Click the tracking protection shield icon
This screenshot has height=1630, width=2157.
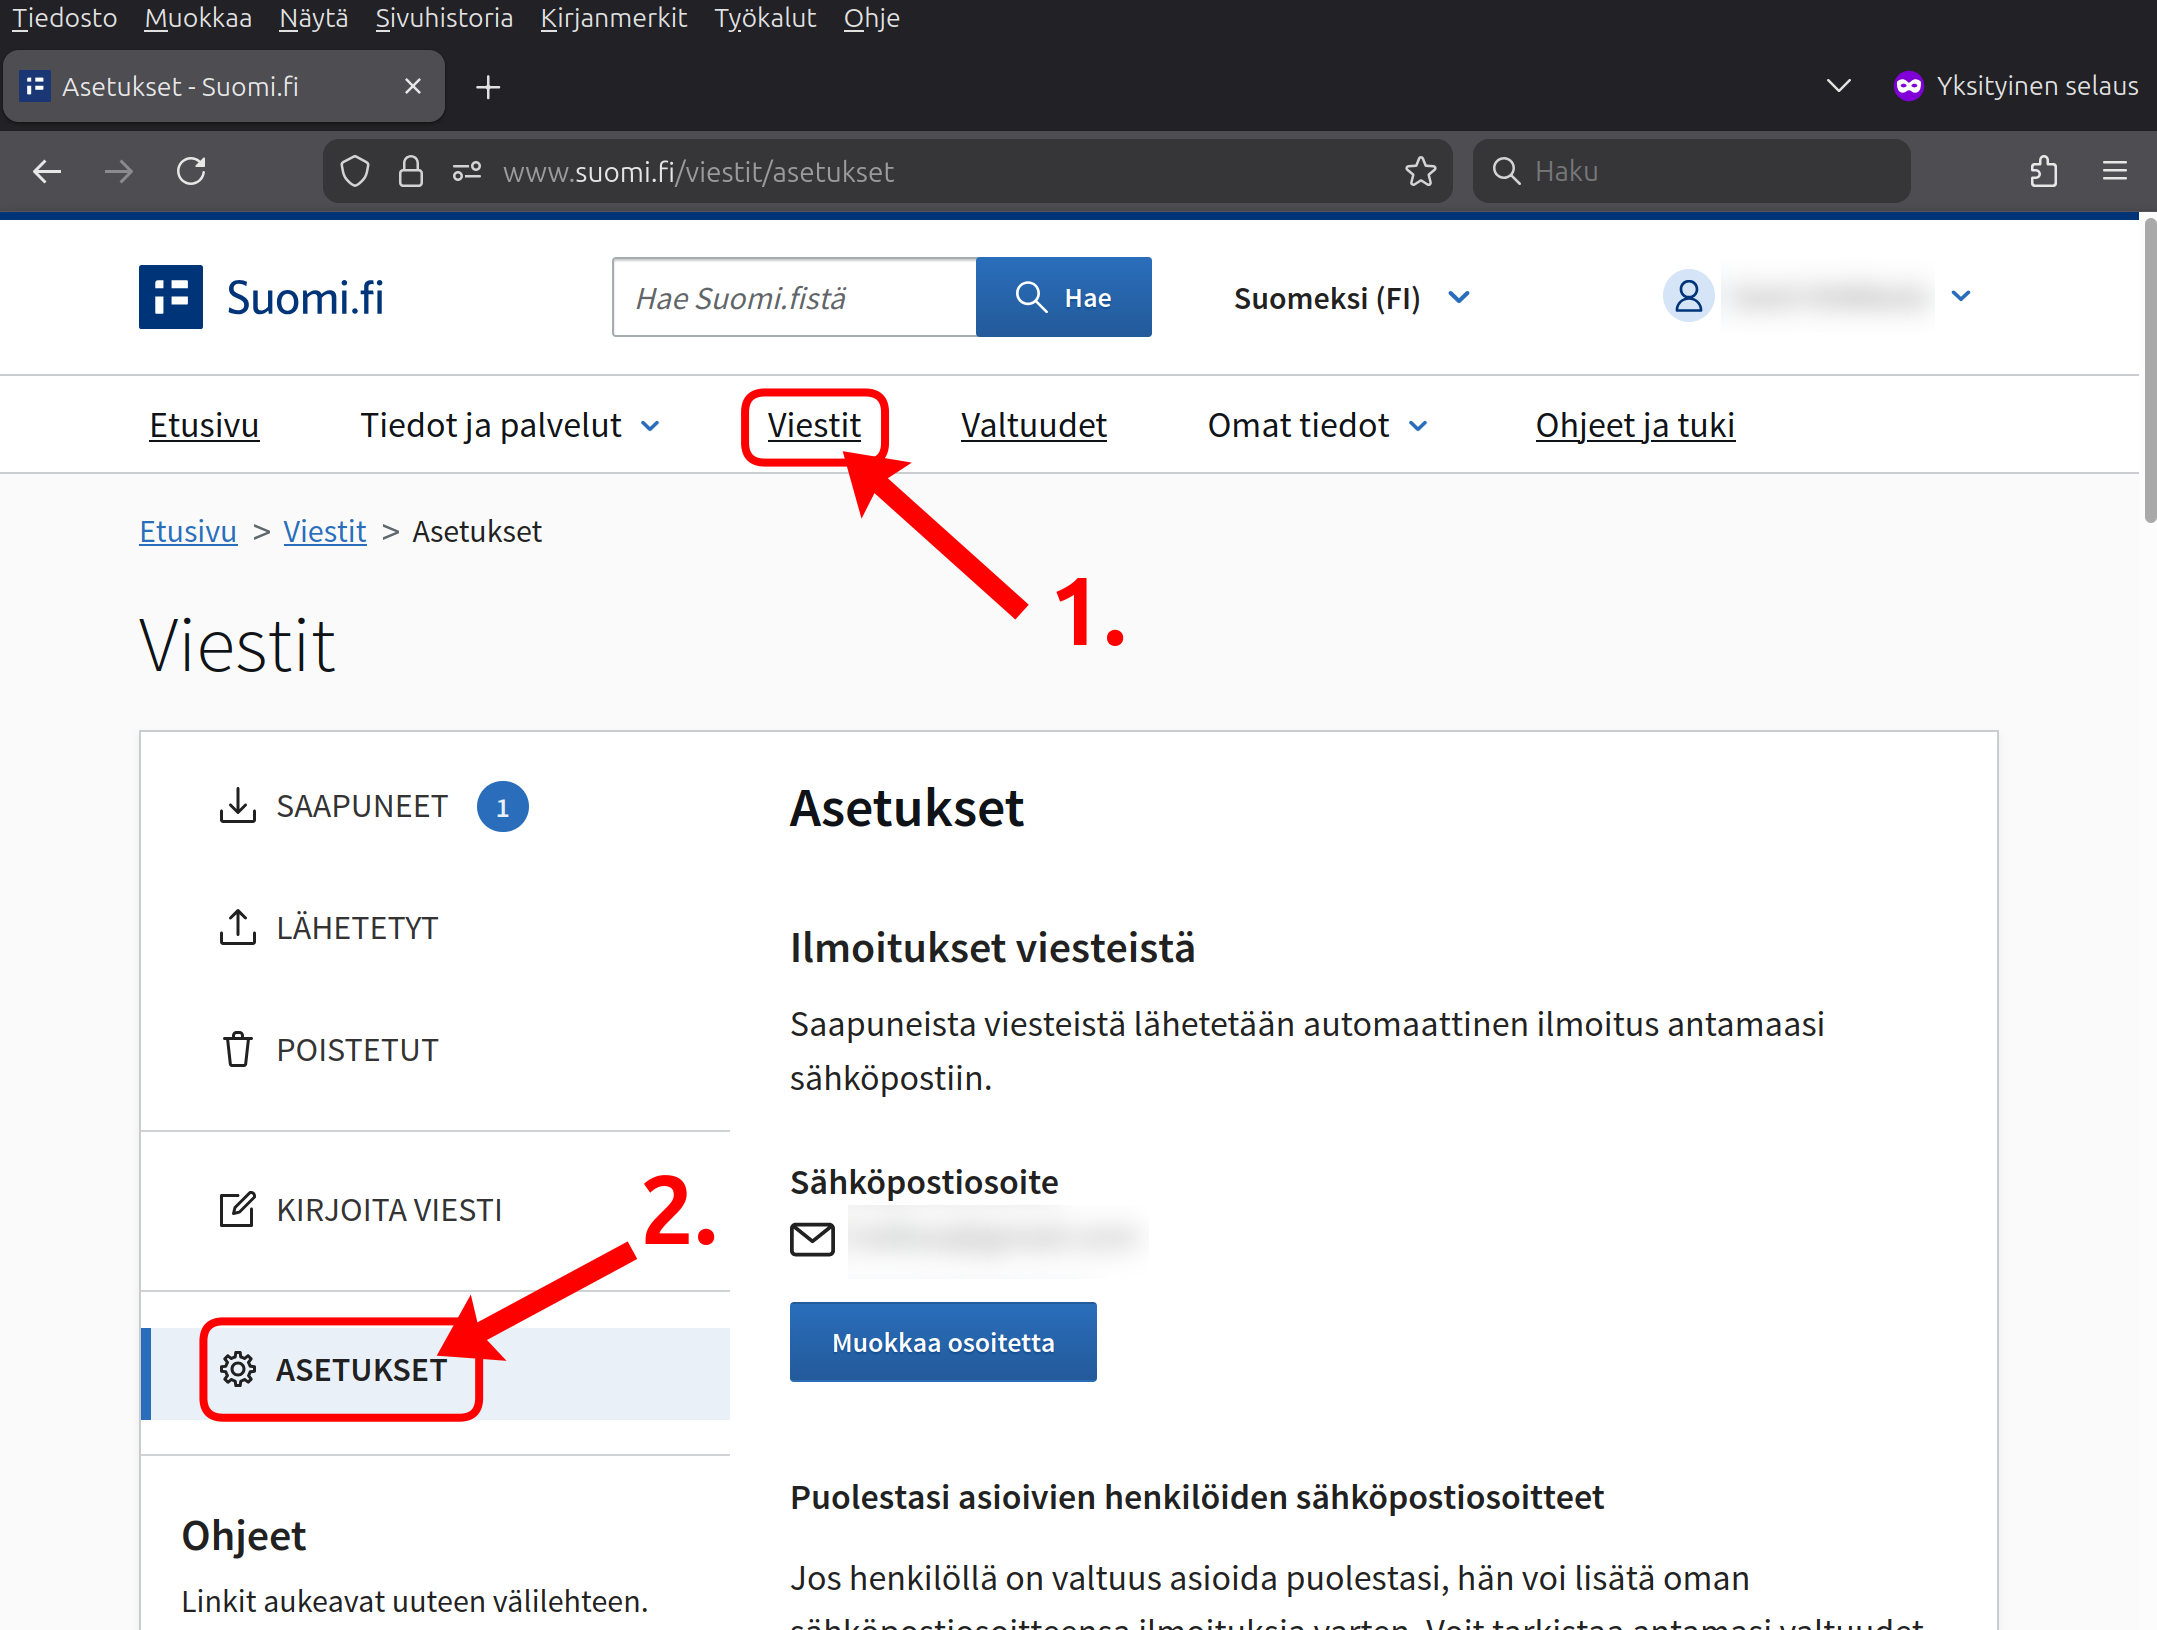coord(355,171)
